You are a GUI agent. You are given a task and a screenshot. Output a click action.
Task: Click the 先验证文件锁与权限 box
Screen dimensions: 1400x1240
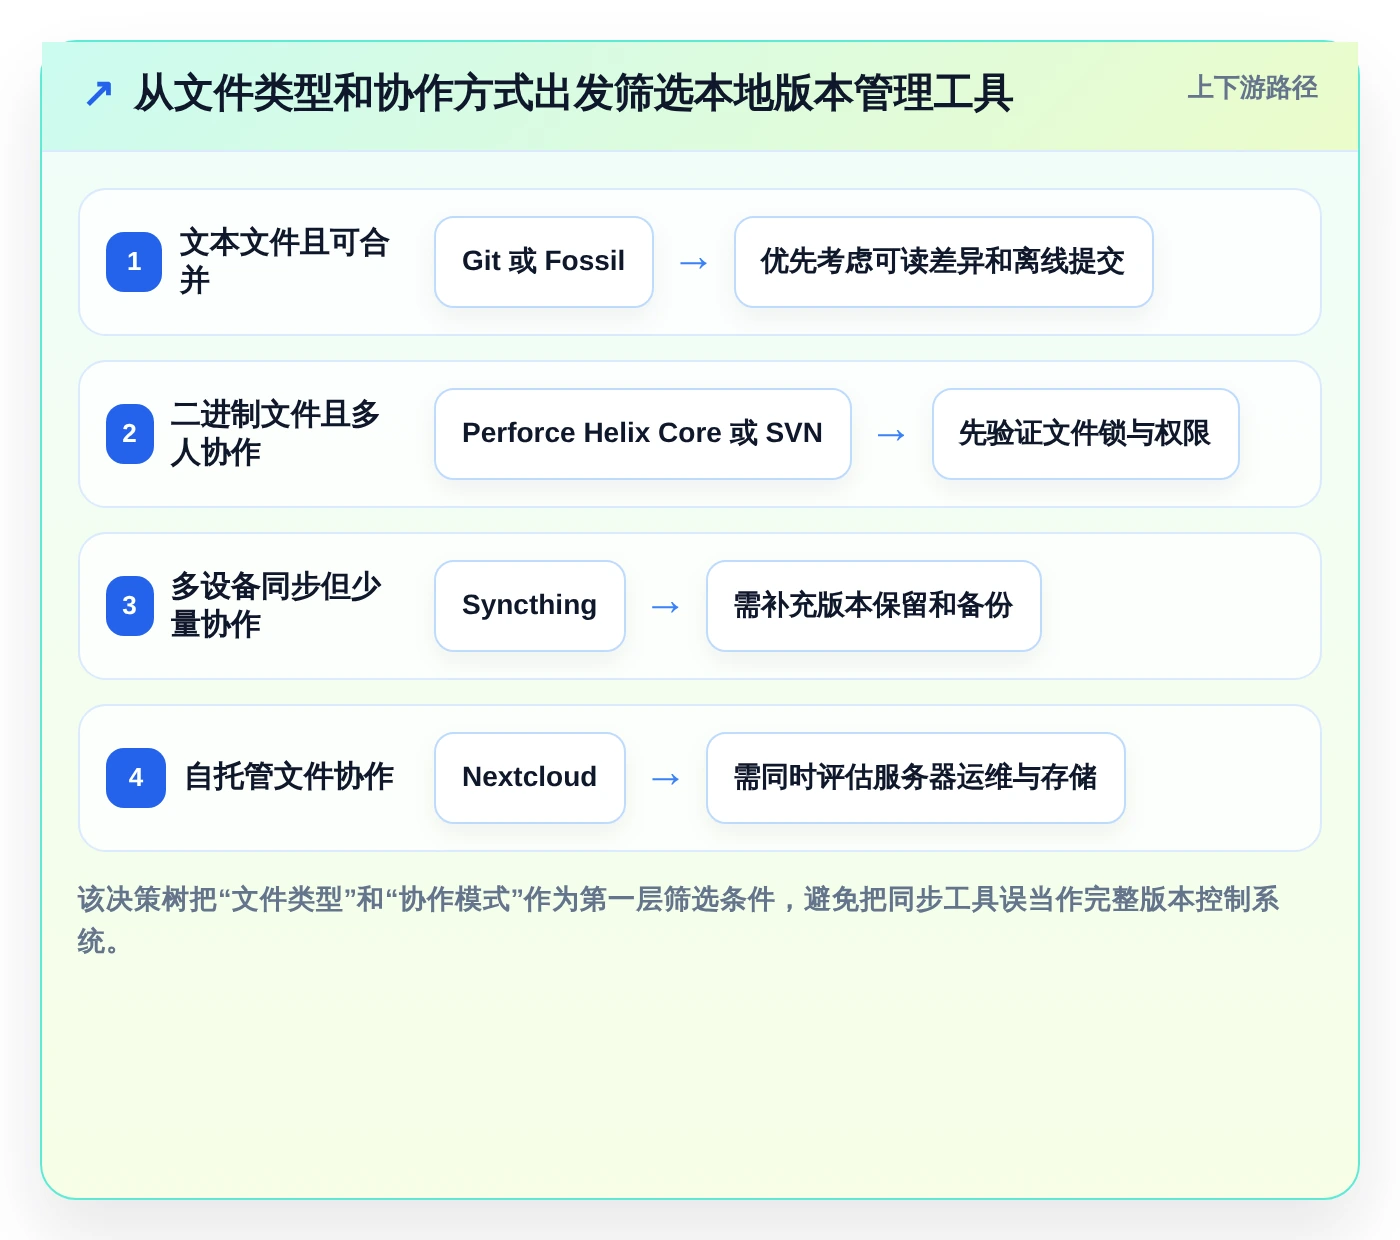point(1086,434)
